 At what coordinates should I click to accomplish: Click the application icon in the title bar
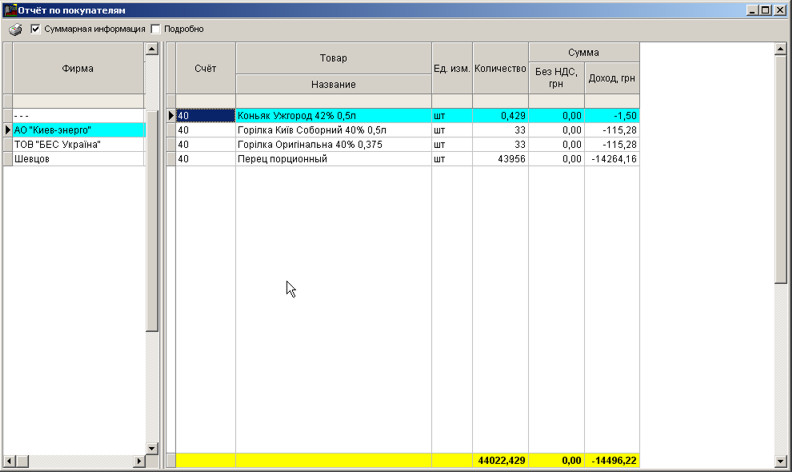point(9,9)
